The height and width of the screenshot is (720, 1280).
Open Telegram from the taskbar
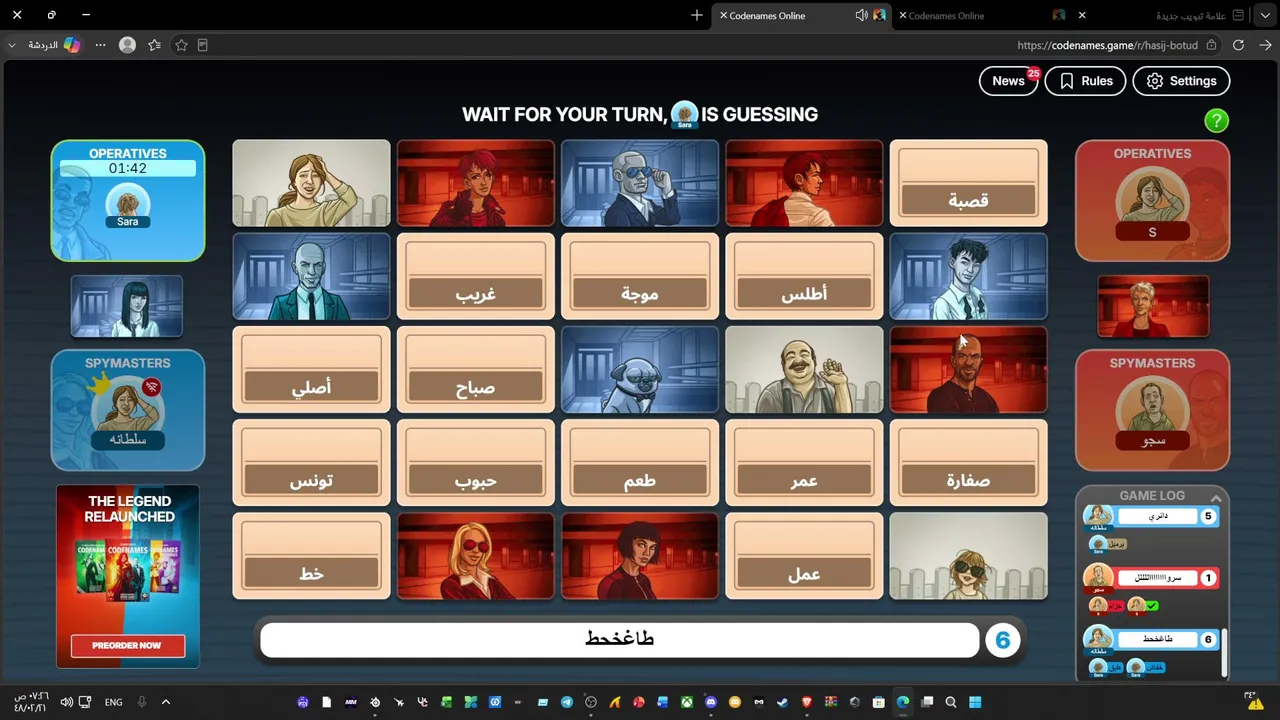pos(567,702)
